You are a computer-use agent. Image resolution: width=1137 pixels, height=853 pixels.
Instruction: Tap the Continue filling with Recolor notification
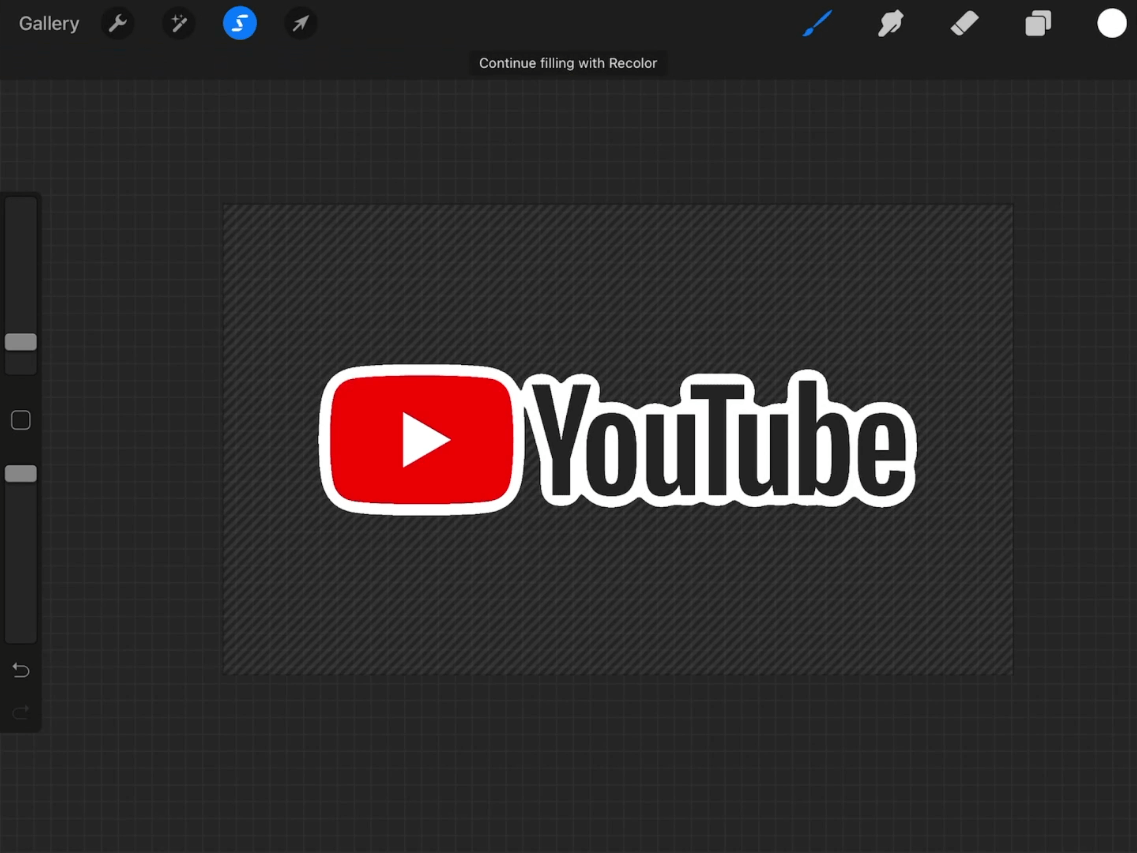click(x=568, y=63)
